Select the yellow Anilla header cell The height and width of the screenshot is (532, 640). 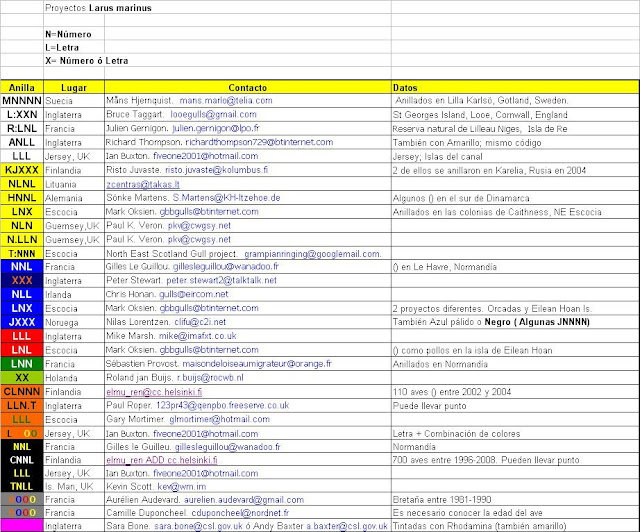tap(22, 87)
